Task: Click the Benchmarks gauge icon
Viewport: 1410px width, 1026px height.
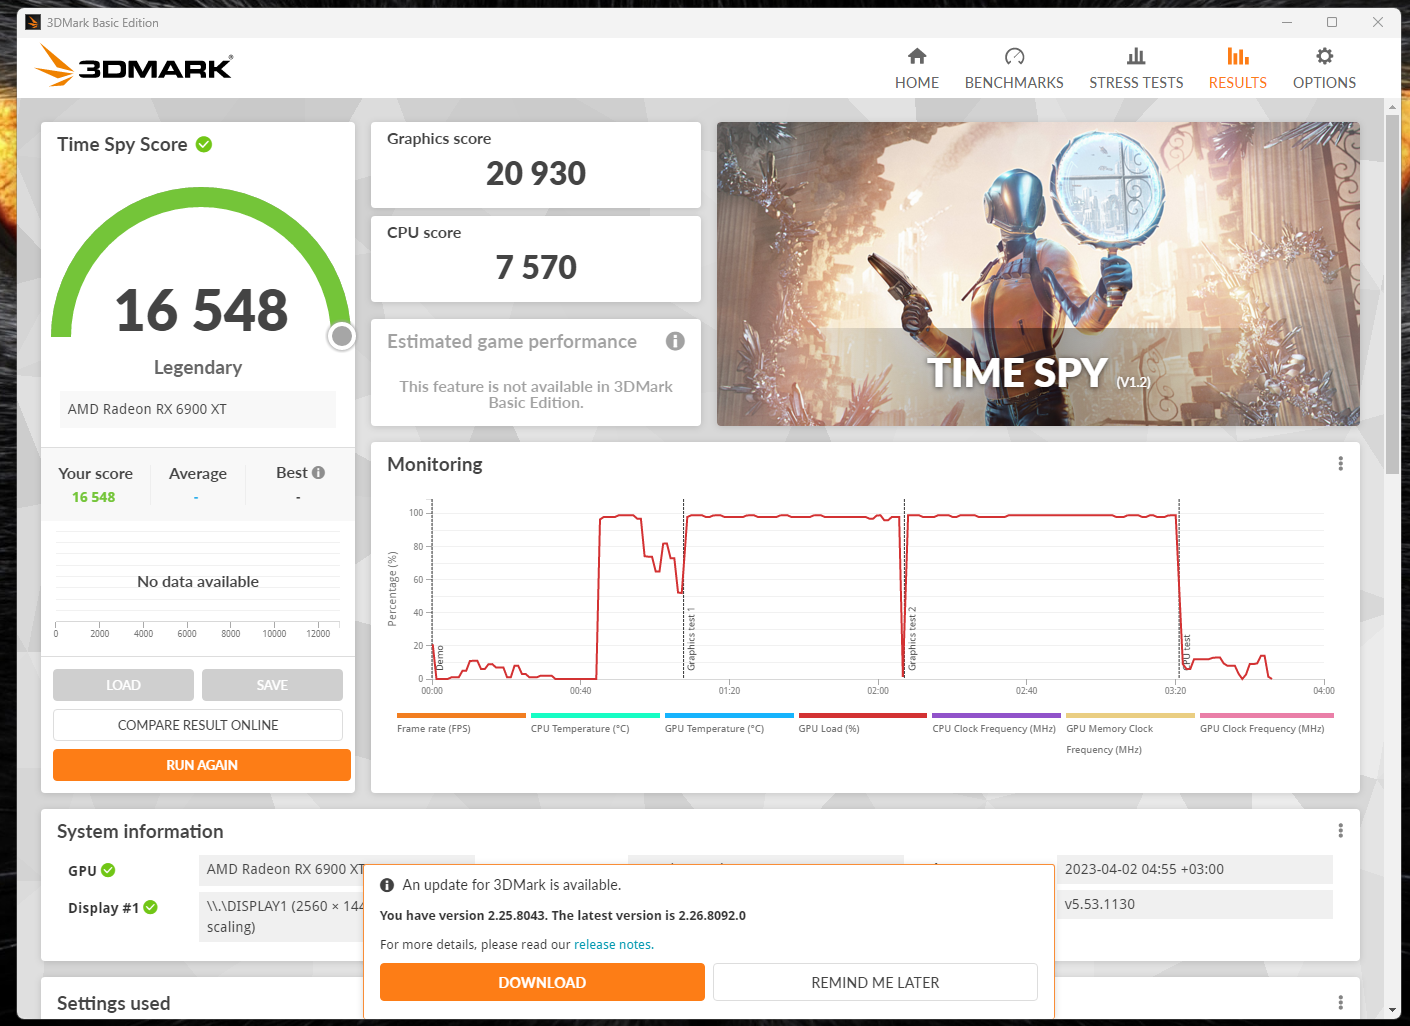Action: pyautogui.click(x=1014, y=56)
